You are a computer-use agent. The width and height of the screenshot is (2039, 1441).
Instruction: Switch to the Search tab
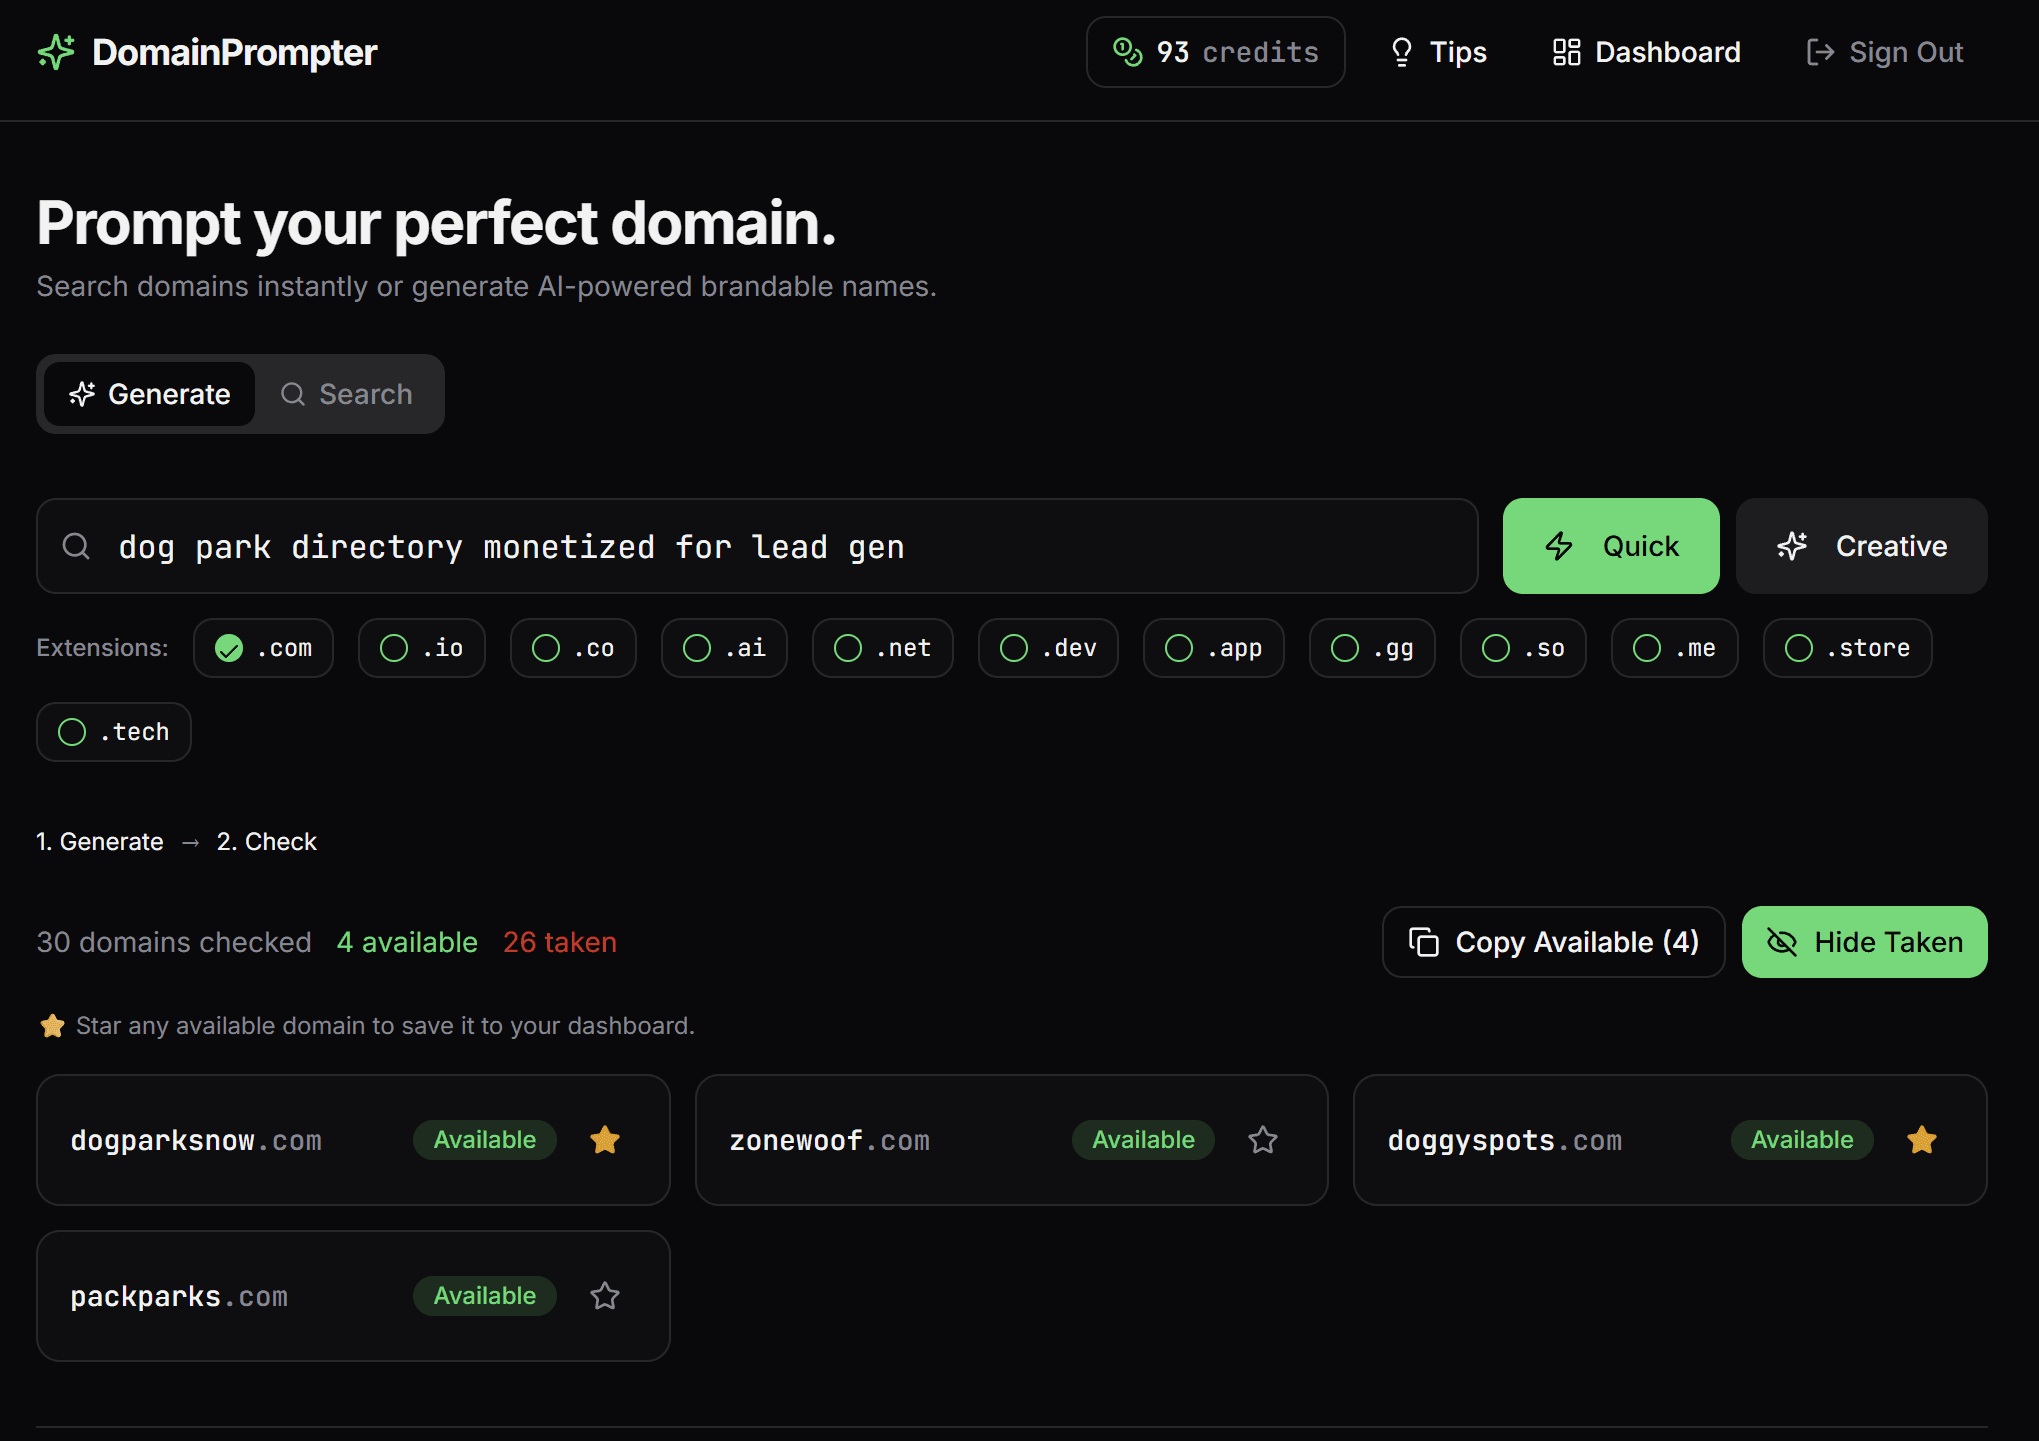tap(347, 394)
